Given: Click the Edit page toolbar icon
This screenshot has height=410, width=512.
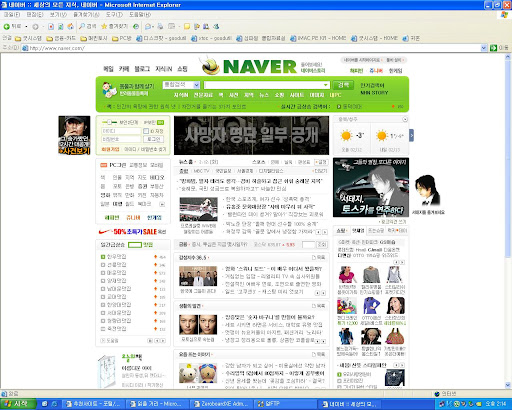Looking at the screenshot, I should [x=172, y=26].
